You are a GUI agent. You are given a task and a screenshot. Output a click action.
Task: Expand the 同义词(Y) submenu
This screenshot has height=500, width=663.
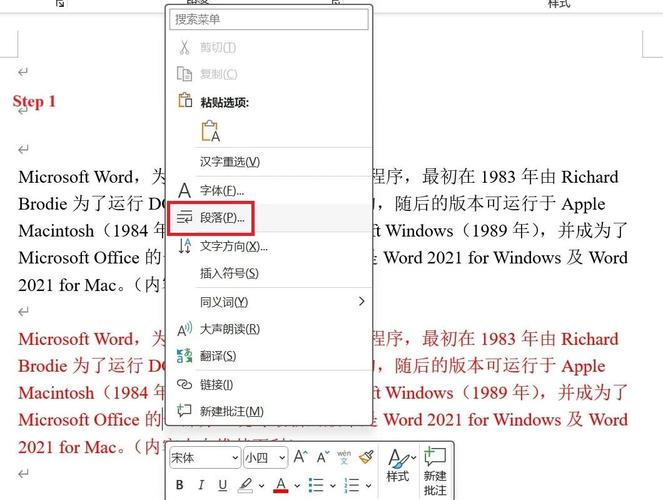tap(268, 302)
